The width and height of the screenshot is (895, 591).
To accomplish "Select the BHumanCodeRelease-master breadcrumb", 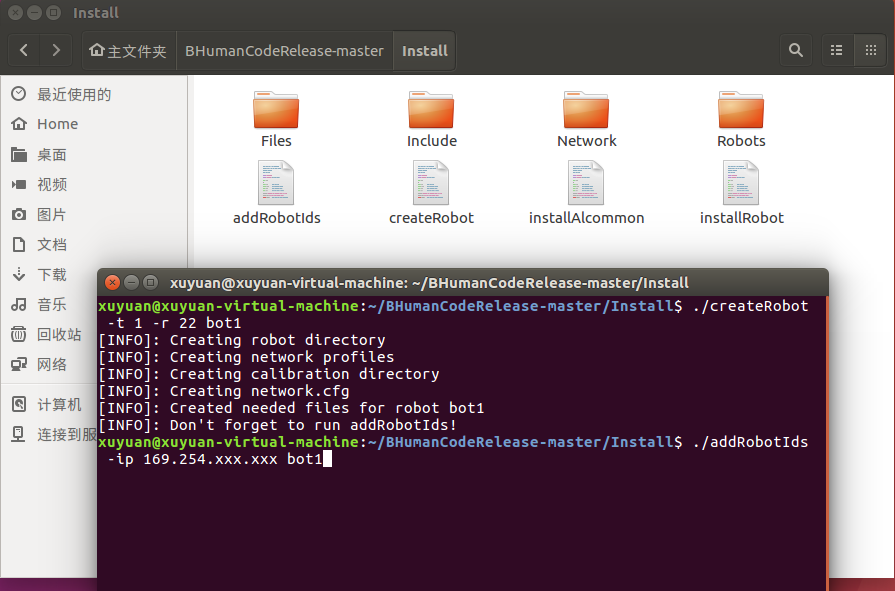I will pos(284,49).
